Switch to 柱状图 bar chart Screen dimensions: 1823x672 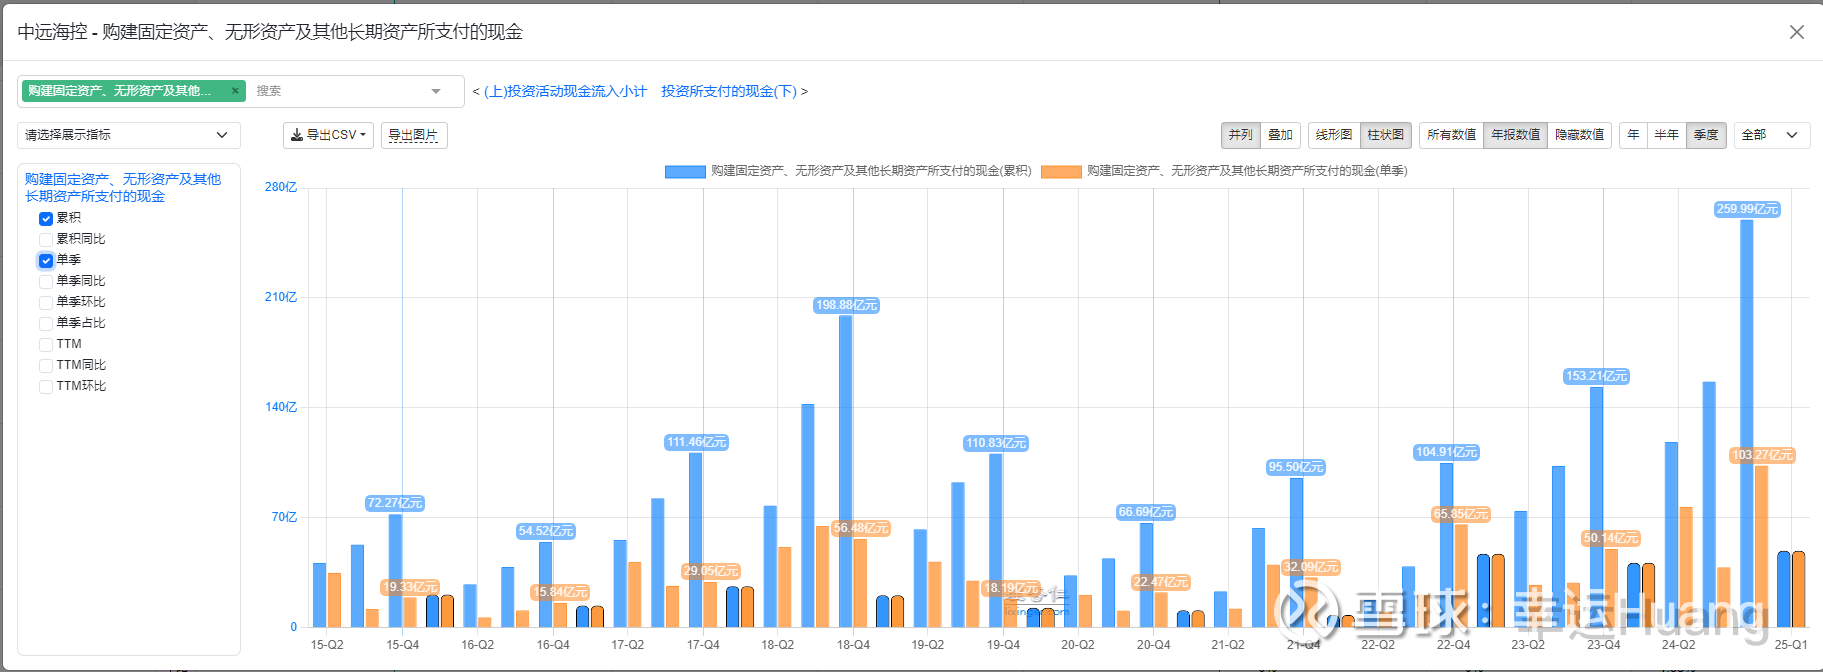point(1386,135)
